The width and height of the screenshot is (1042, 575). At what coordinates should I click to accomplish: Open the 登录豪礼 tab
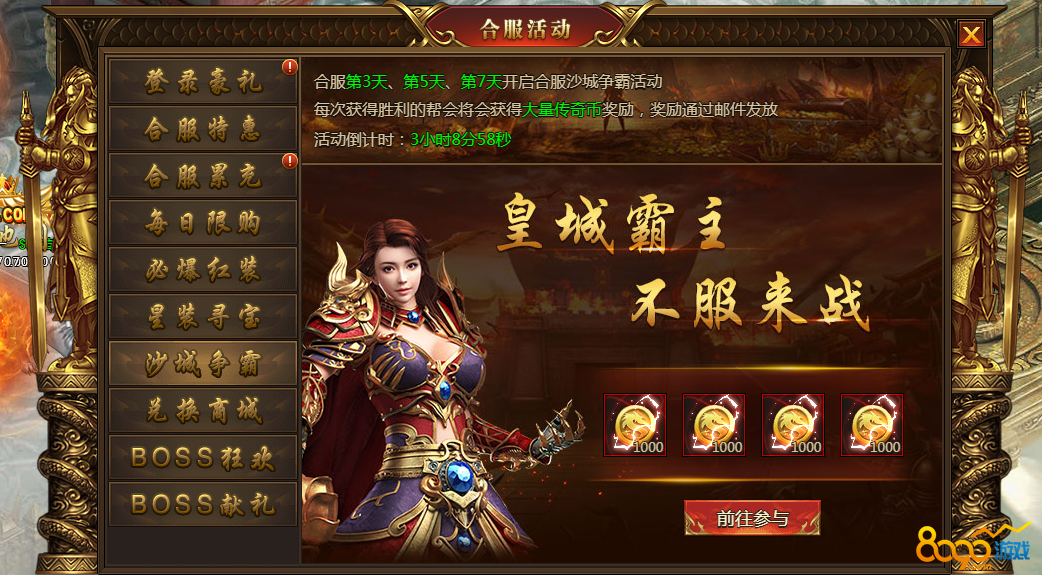pyautogui.click(x=203, y=82)
